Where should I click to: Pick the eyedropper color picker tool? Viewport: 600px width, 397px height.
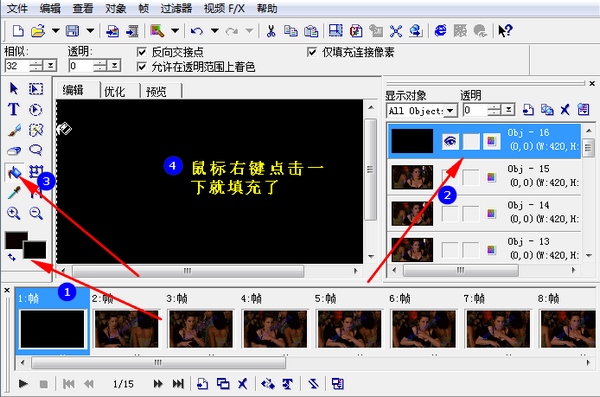point(14,193)
